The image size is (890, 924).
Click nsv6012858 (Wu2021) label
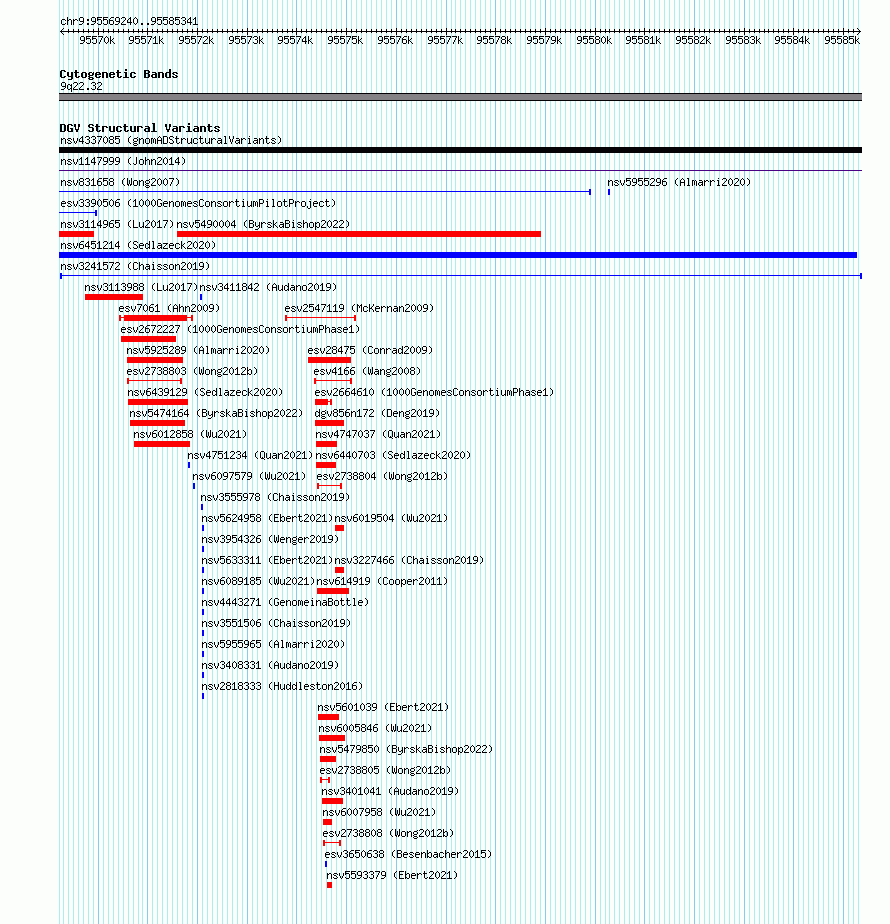(190, 434)
